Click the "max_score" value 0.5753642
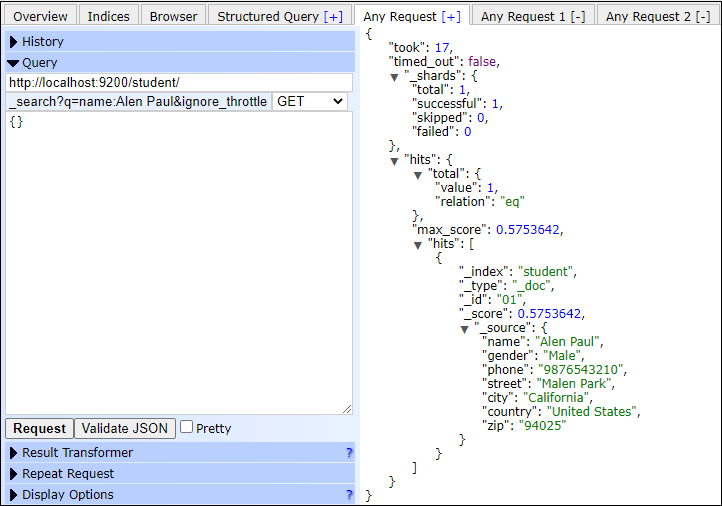The width and height of the screenshot is (722, 506). tap(528, 230)
